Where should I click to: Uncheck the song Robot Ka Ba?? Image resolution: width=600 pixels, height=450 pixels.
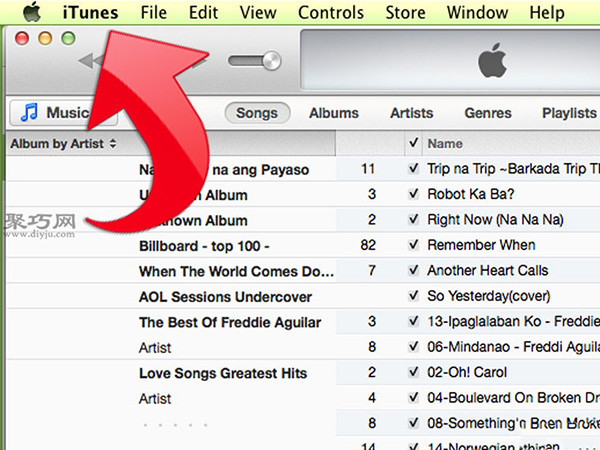click(414, 195)
